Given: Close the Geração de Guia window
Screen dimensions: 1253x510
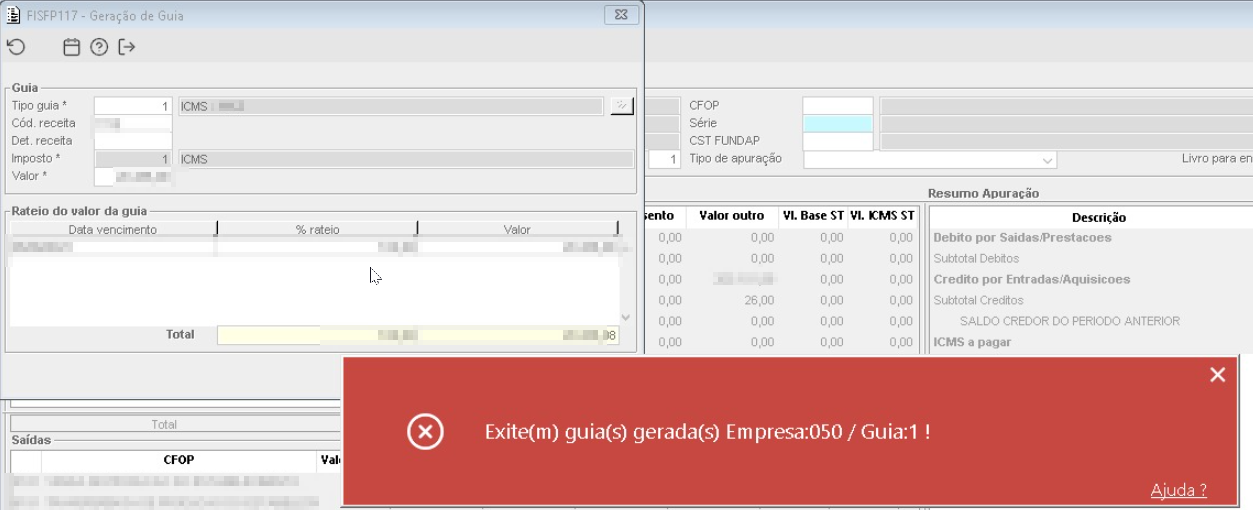Looking at the screenshot, I should point(621,15).
